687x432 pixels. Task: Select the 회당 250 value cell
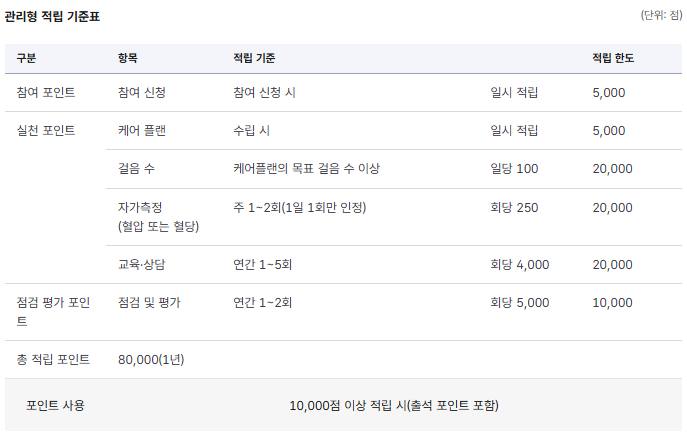pyautogui.click(x=514, y=208)
